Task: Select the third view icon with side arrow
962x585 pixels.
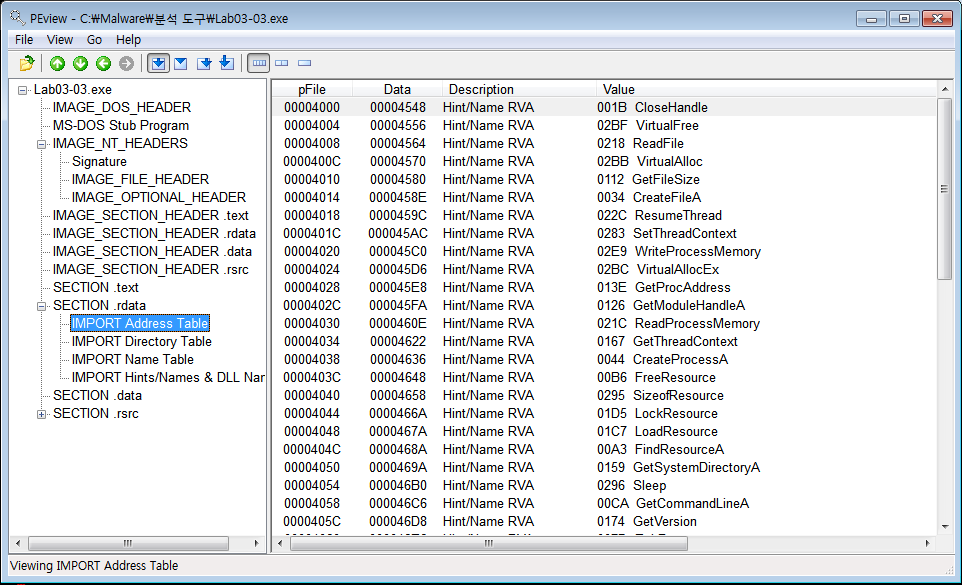Action: pos(204,63)
